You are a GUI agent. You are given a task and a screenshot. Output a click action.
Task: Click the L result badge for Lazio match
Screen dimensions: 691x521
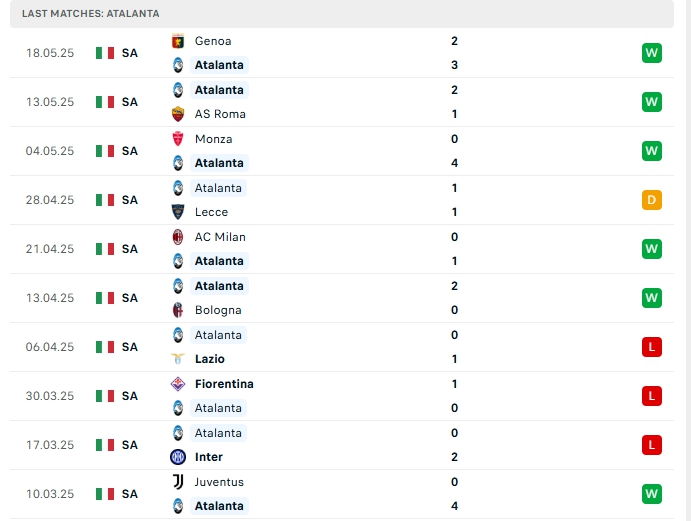coord(652,347)
